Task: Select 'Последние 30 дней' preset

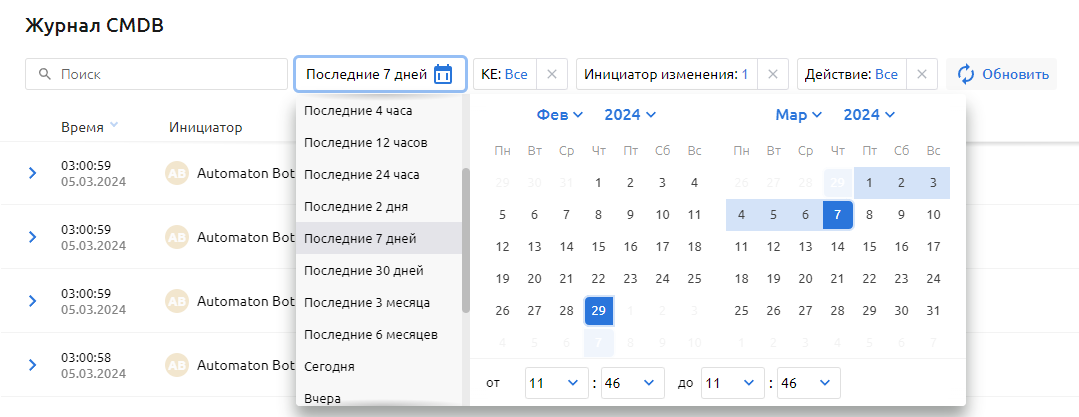Action: [363, 270]
